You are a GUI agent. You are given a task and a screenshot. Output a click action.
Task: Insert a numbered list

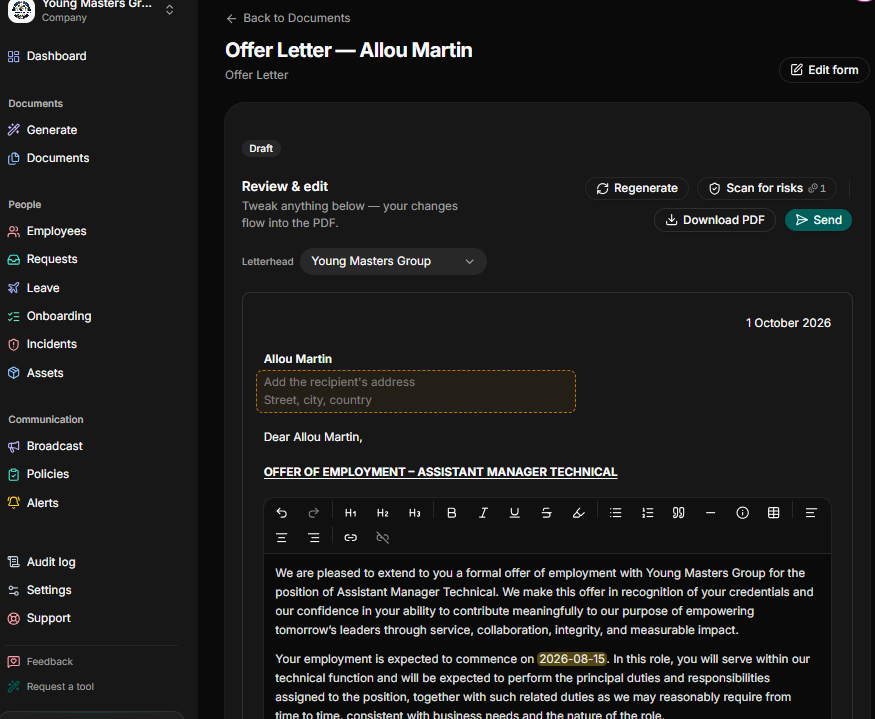[x=647, y=512]
